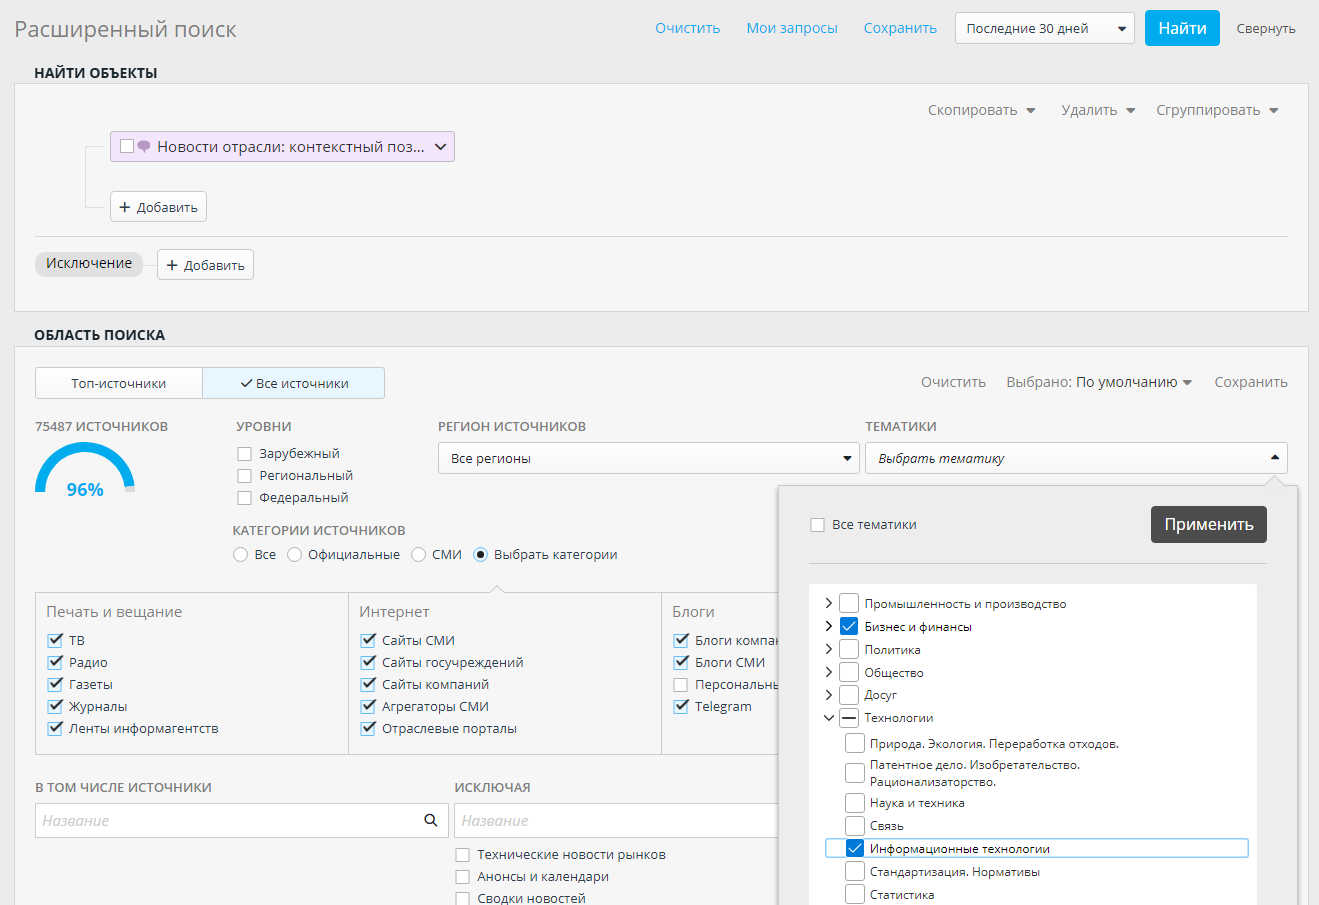Expand the Политика tree node
Image resolution: width=1319 pixels, height=905 pixels.
point(828,649)
